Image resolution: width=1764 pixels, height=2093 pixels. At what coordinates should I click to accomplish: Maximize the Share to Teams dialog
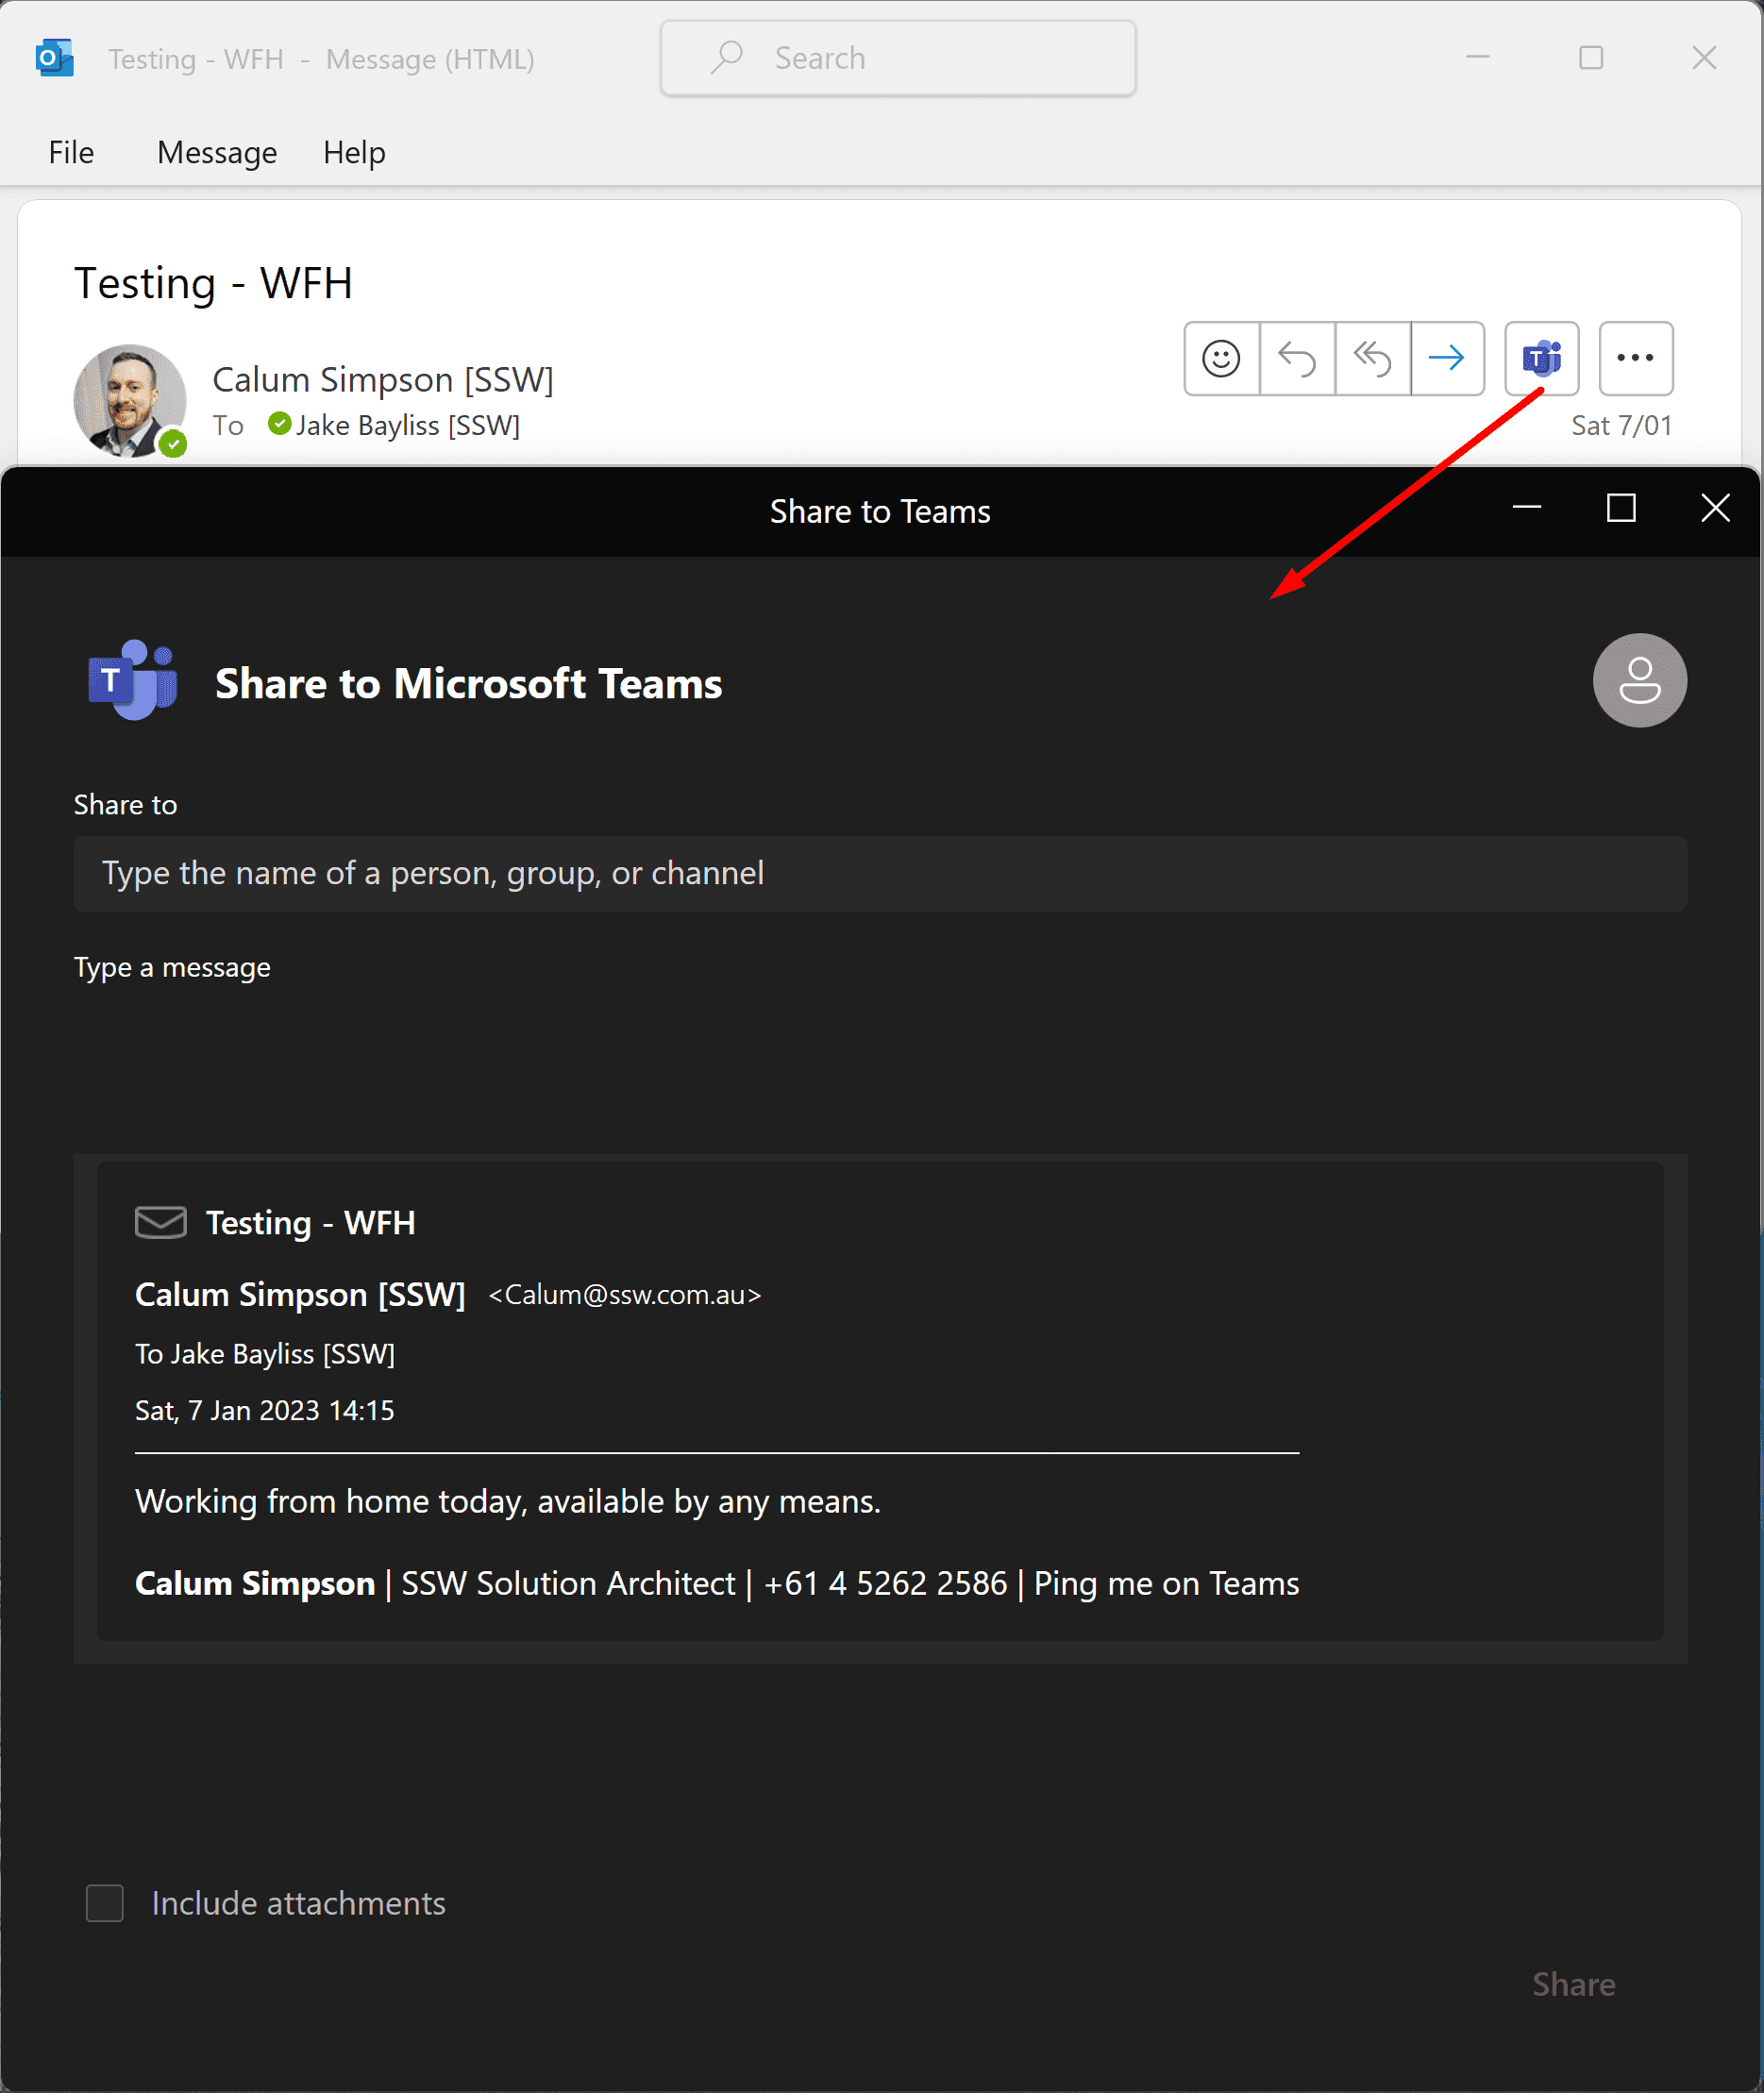(x=1621, y=509)
